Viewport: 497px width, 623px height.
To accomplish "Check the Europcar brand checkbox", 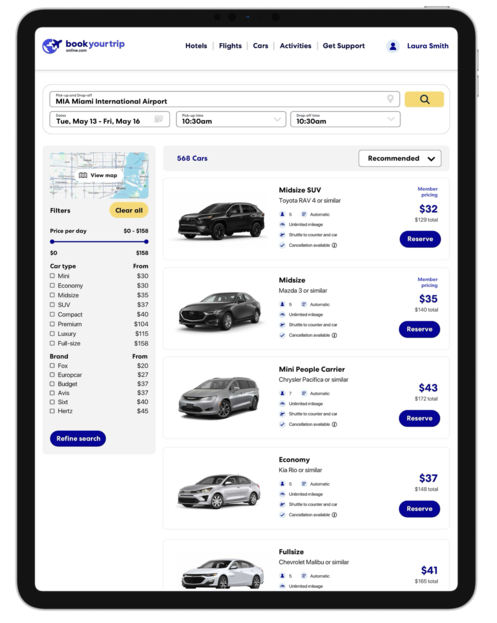I will coord(52,375).
